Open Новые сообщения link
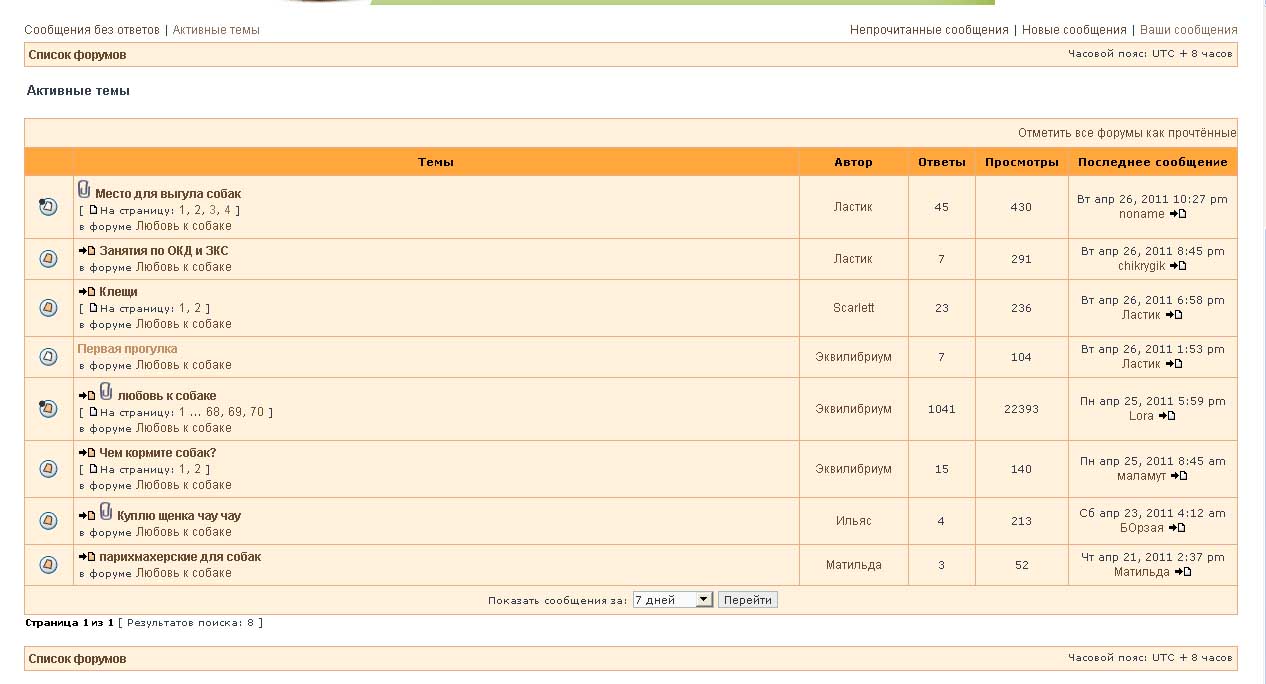The image size is (1266, 684). (1074, 30)
